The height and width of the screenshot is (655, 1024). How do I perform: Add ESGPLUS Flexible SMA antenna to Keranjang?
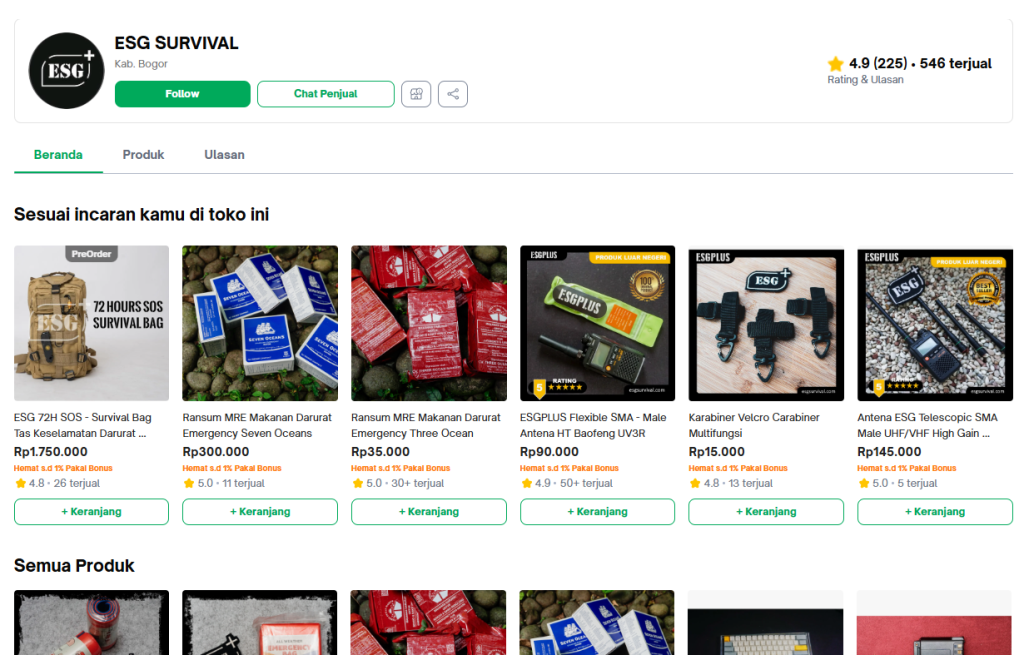597,511
